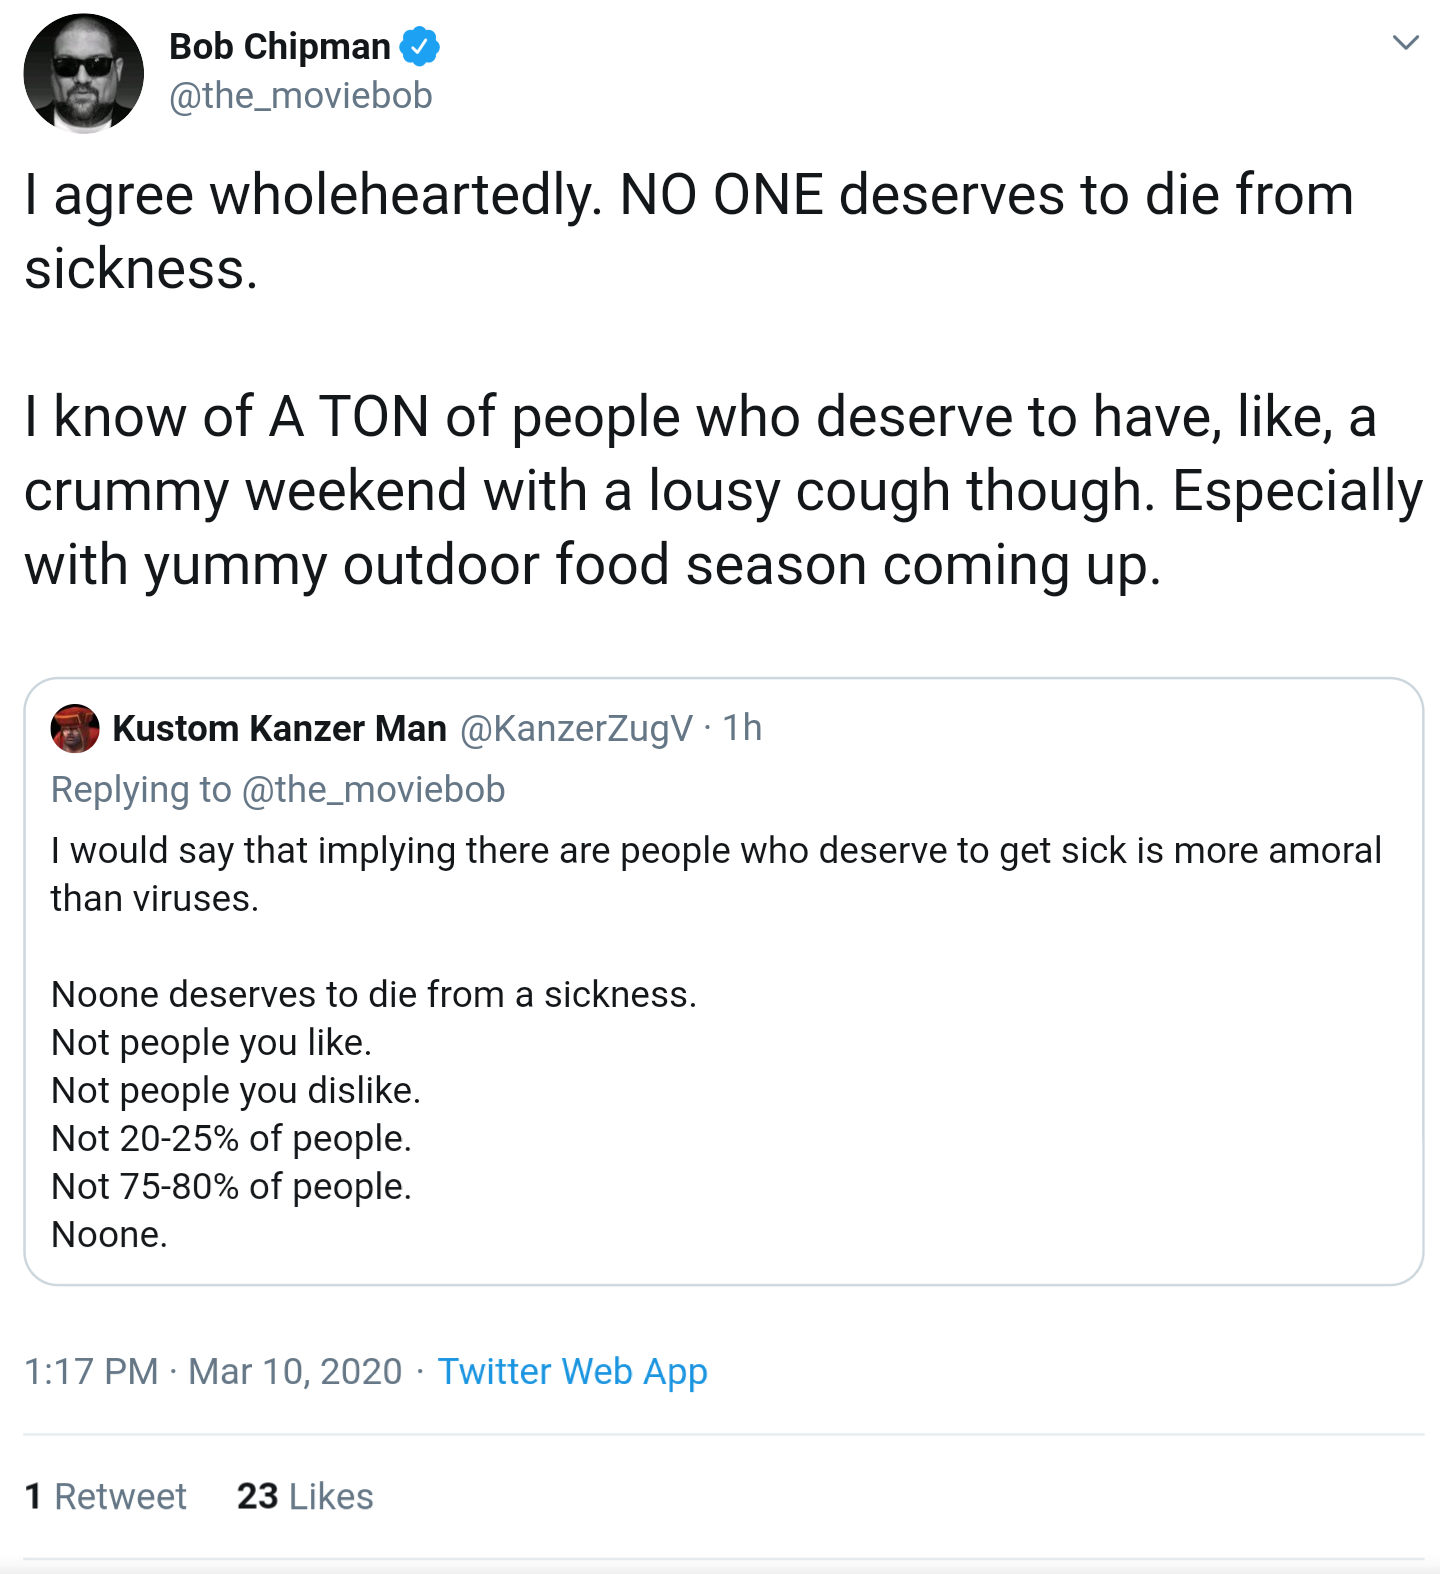The image size is (1440, 1574).
Task: Click the Kustom Kanzer Man display name
Action: coord(279,729)
